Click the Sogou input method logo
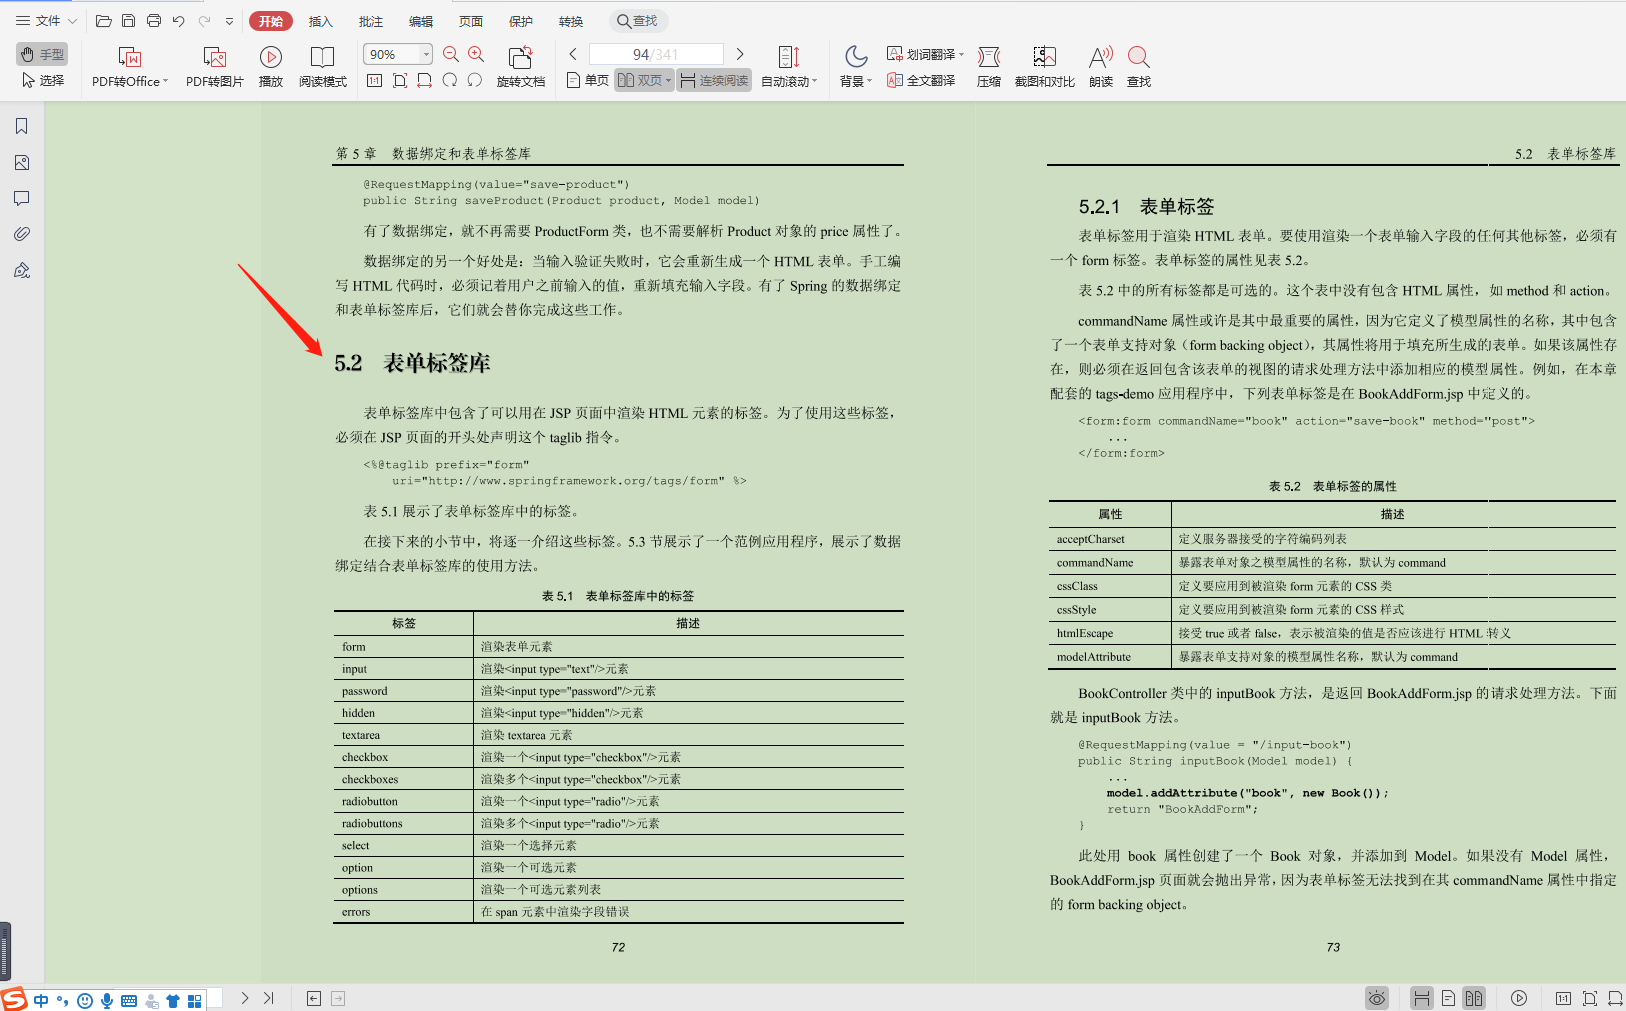This screenshot has height=1011, width=1626. pos(14,998)
